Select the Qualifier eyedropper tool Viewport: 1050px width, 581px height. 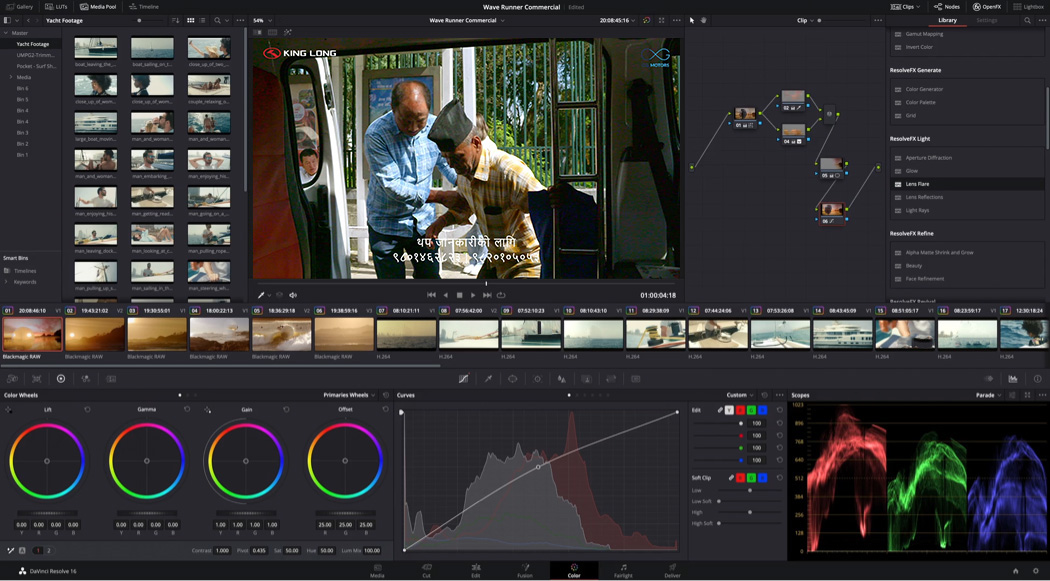pyautogui.click(x=488, y=379)
